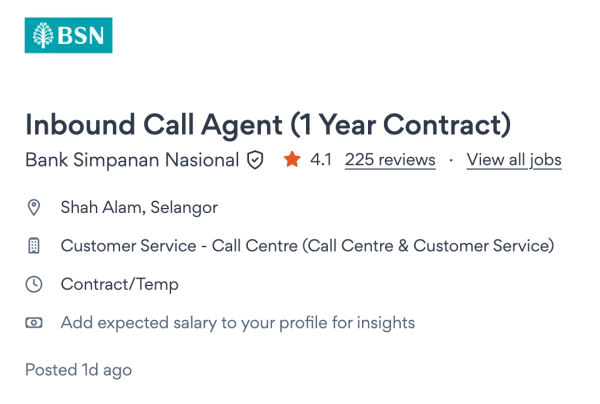The height and width of the screenshot is (404, 600).
Task: Click the 4.1 rating score
Action: tap(321, 160)
